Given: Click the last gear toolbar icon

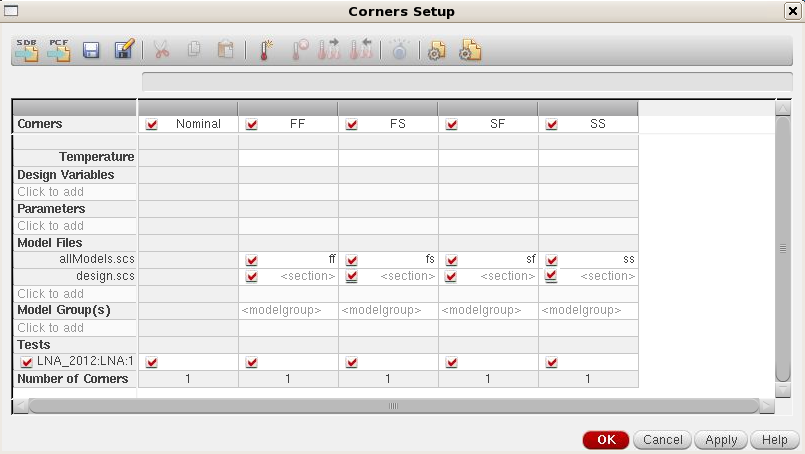Looking at the screenshot, I should pyautogui.click(x=470, y=50).
